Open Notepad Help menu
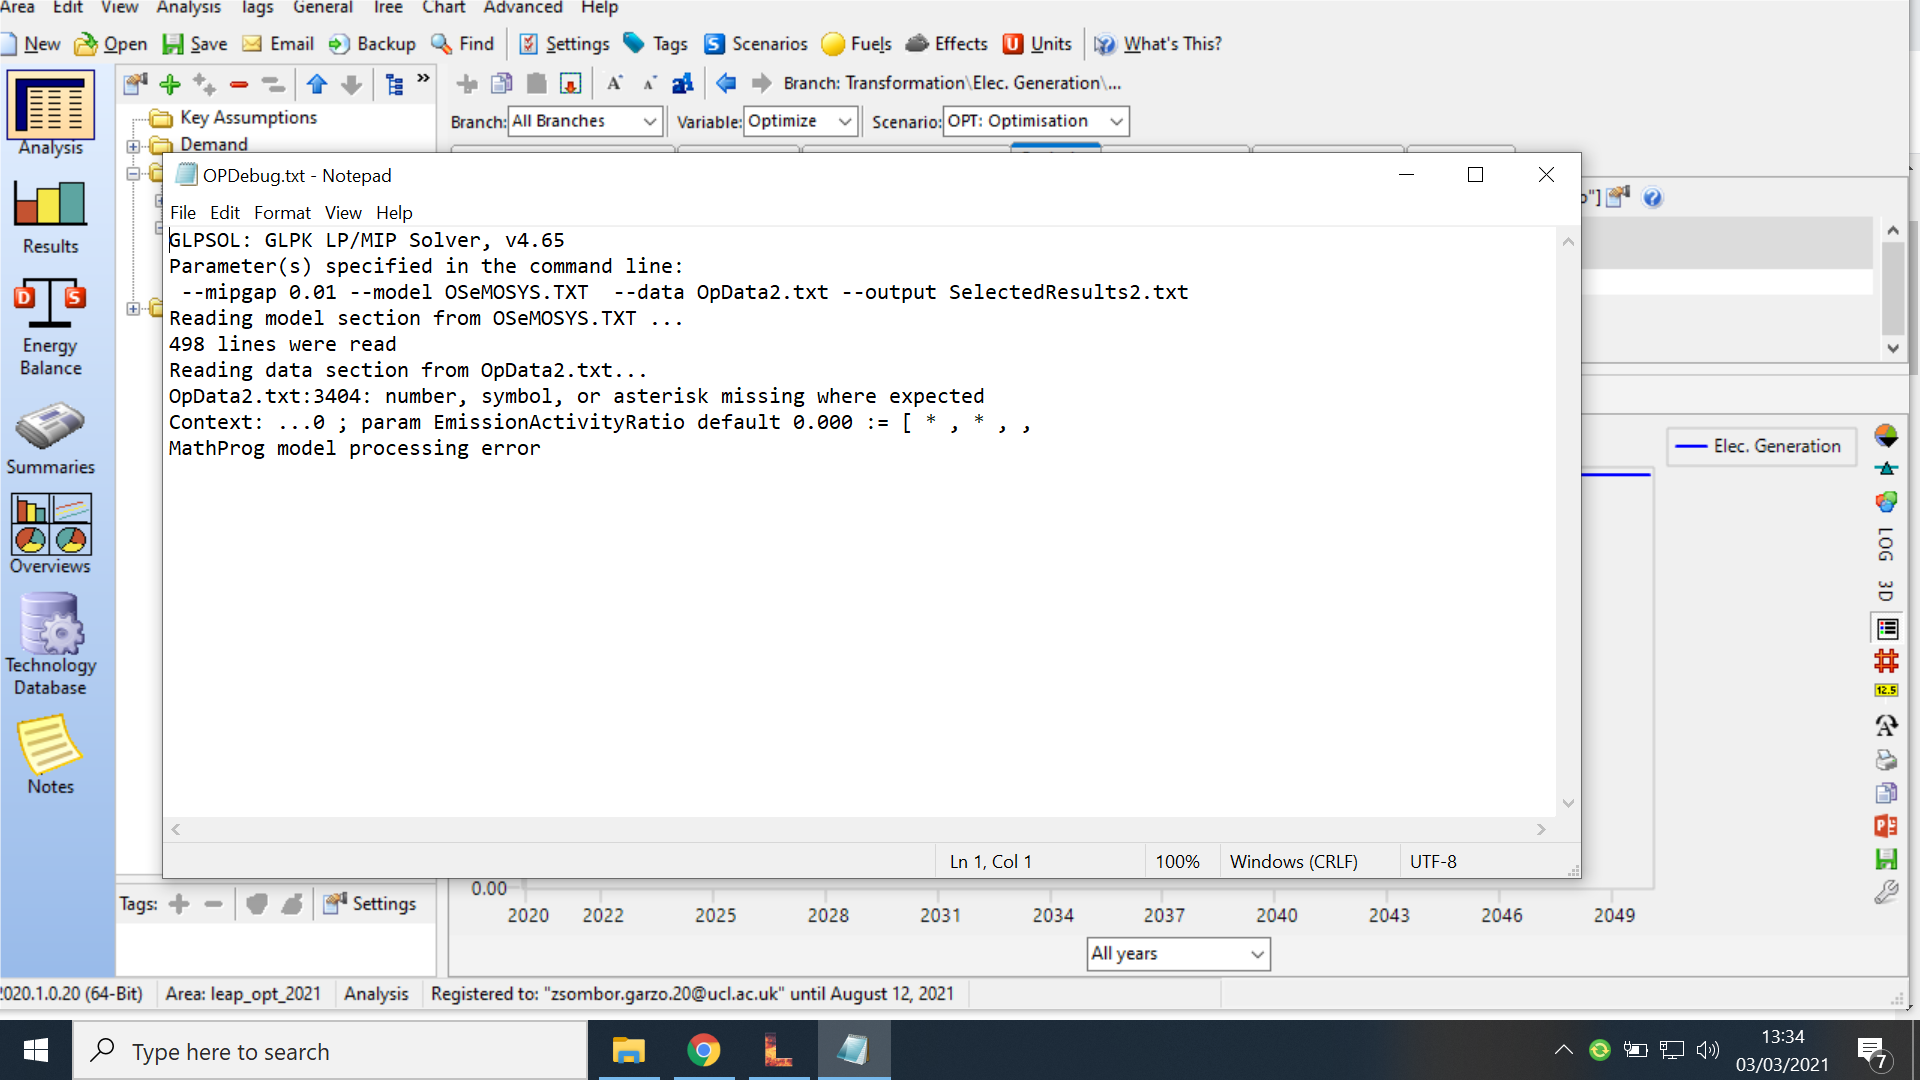Viewport: 1920px width, 1080px height. tap(394, 213)
